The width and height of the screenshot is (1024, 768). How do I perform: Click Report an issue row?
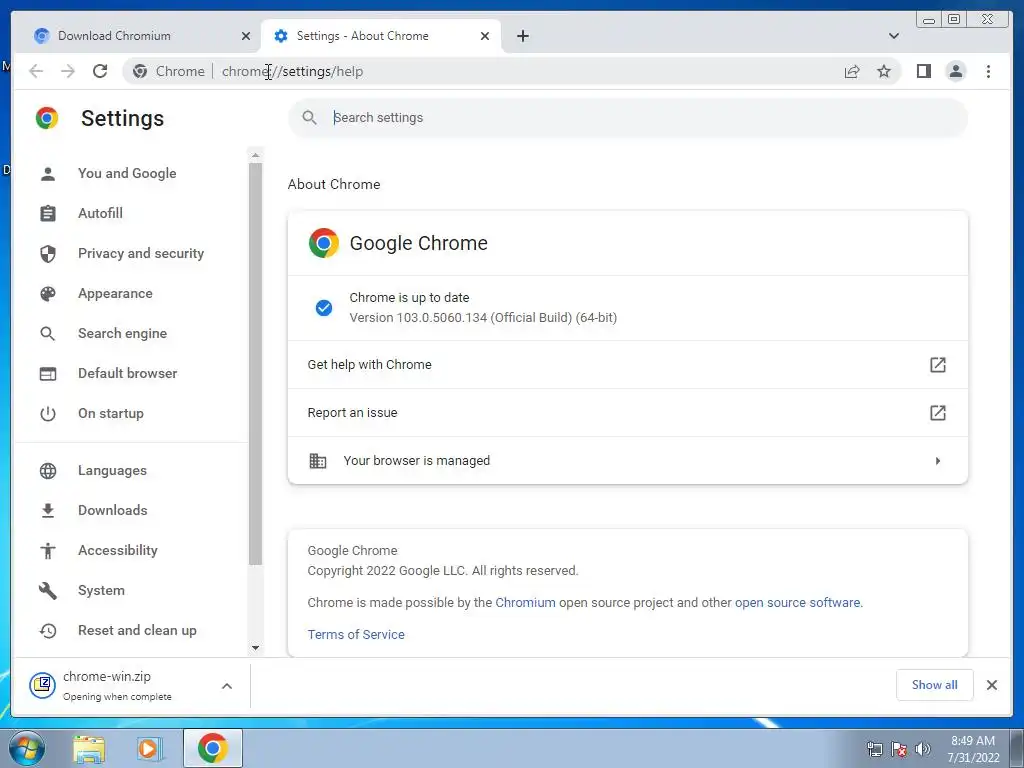628,413
